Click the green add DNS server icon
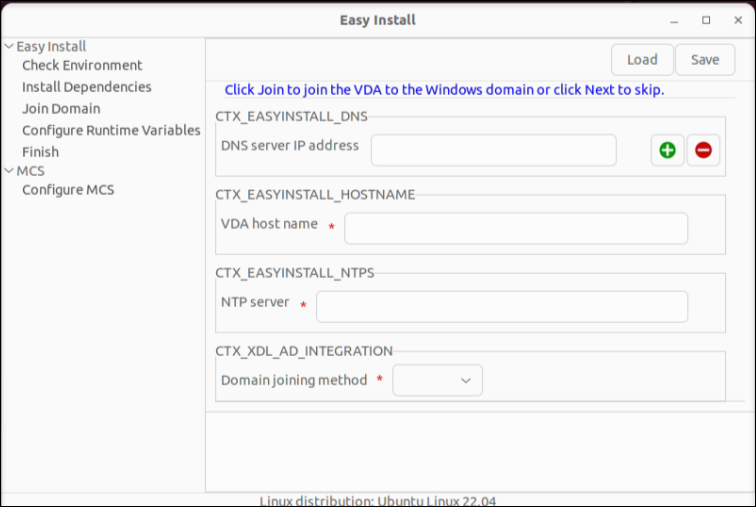 [667, 151]
